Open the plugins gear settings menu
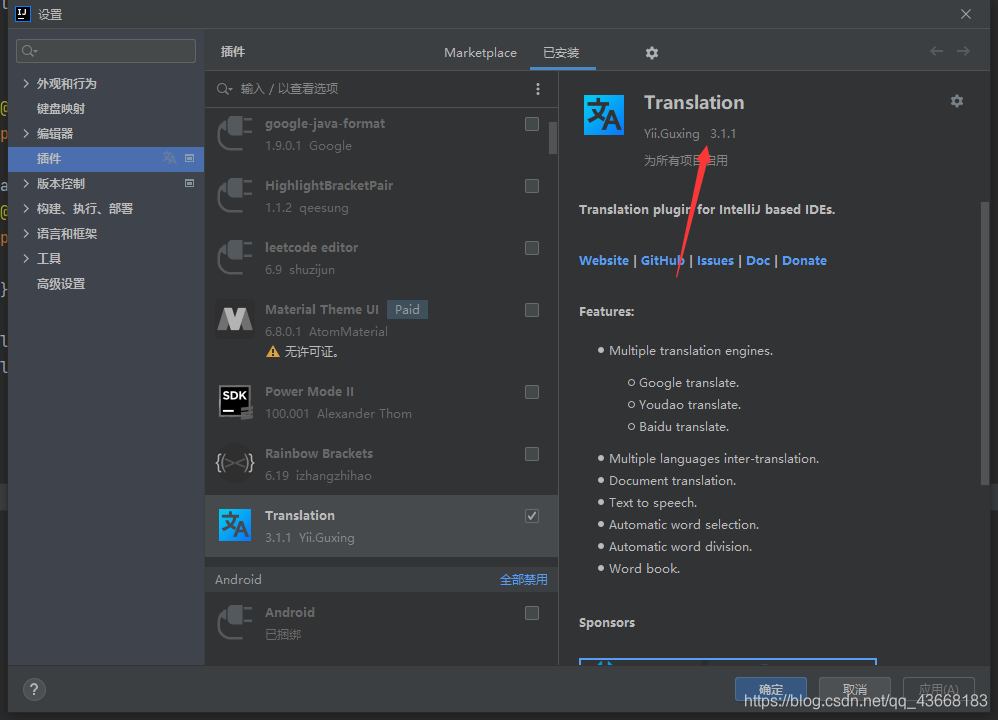Viewport: 998px width, 720px height. click(x=651, y=53)
